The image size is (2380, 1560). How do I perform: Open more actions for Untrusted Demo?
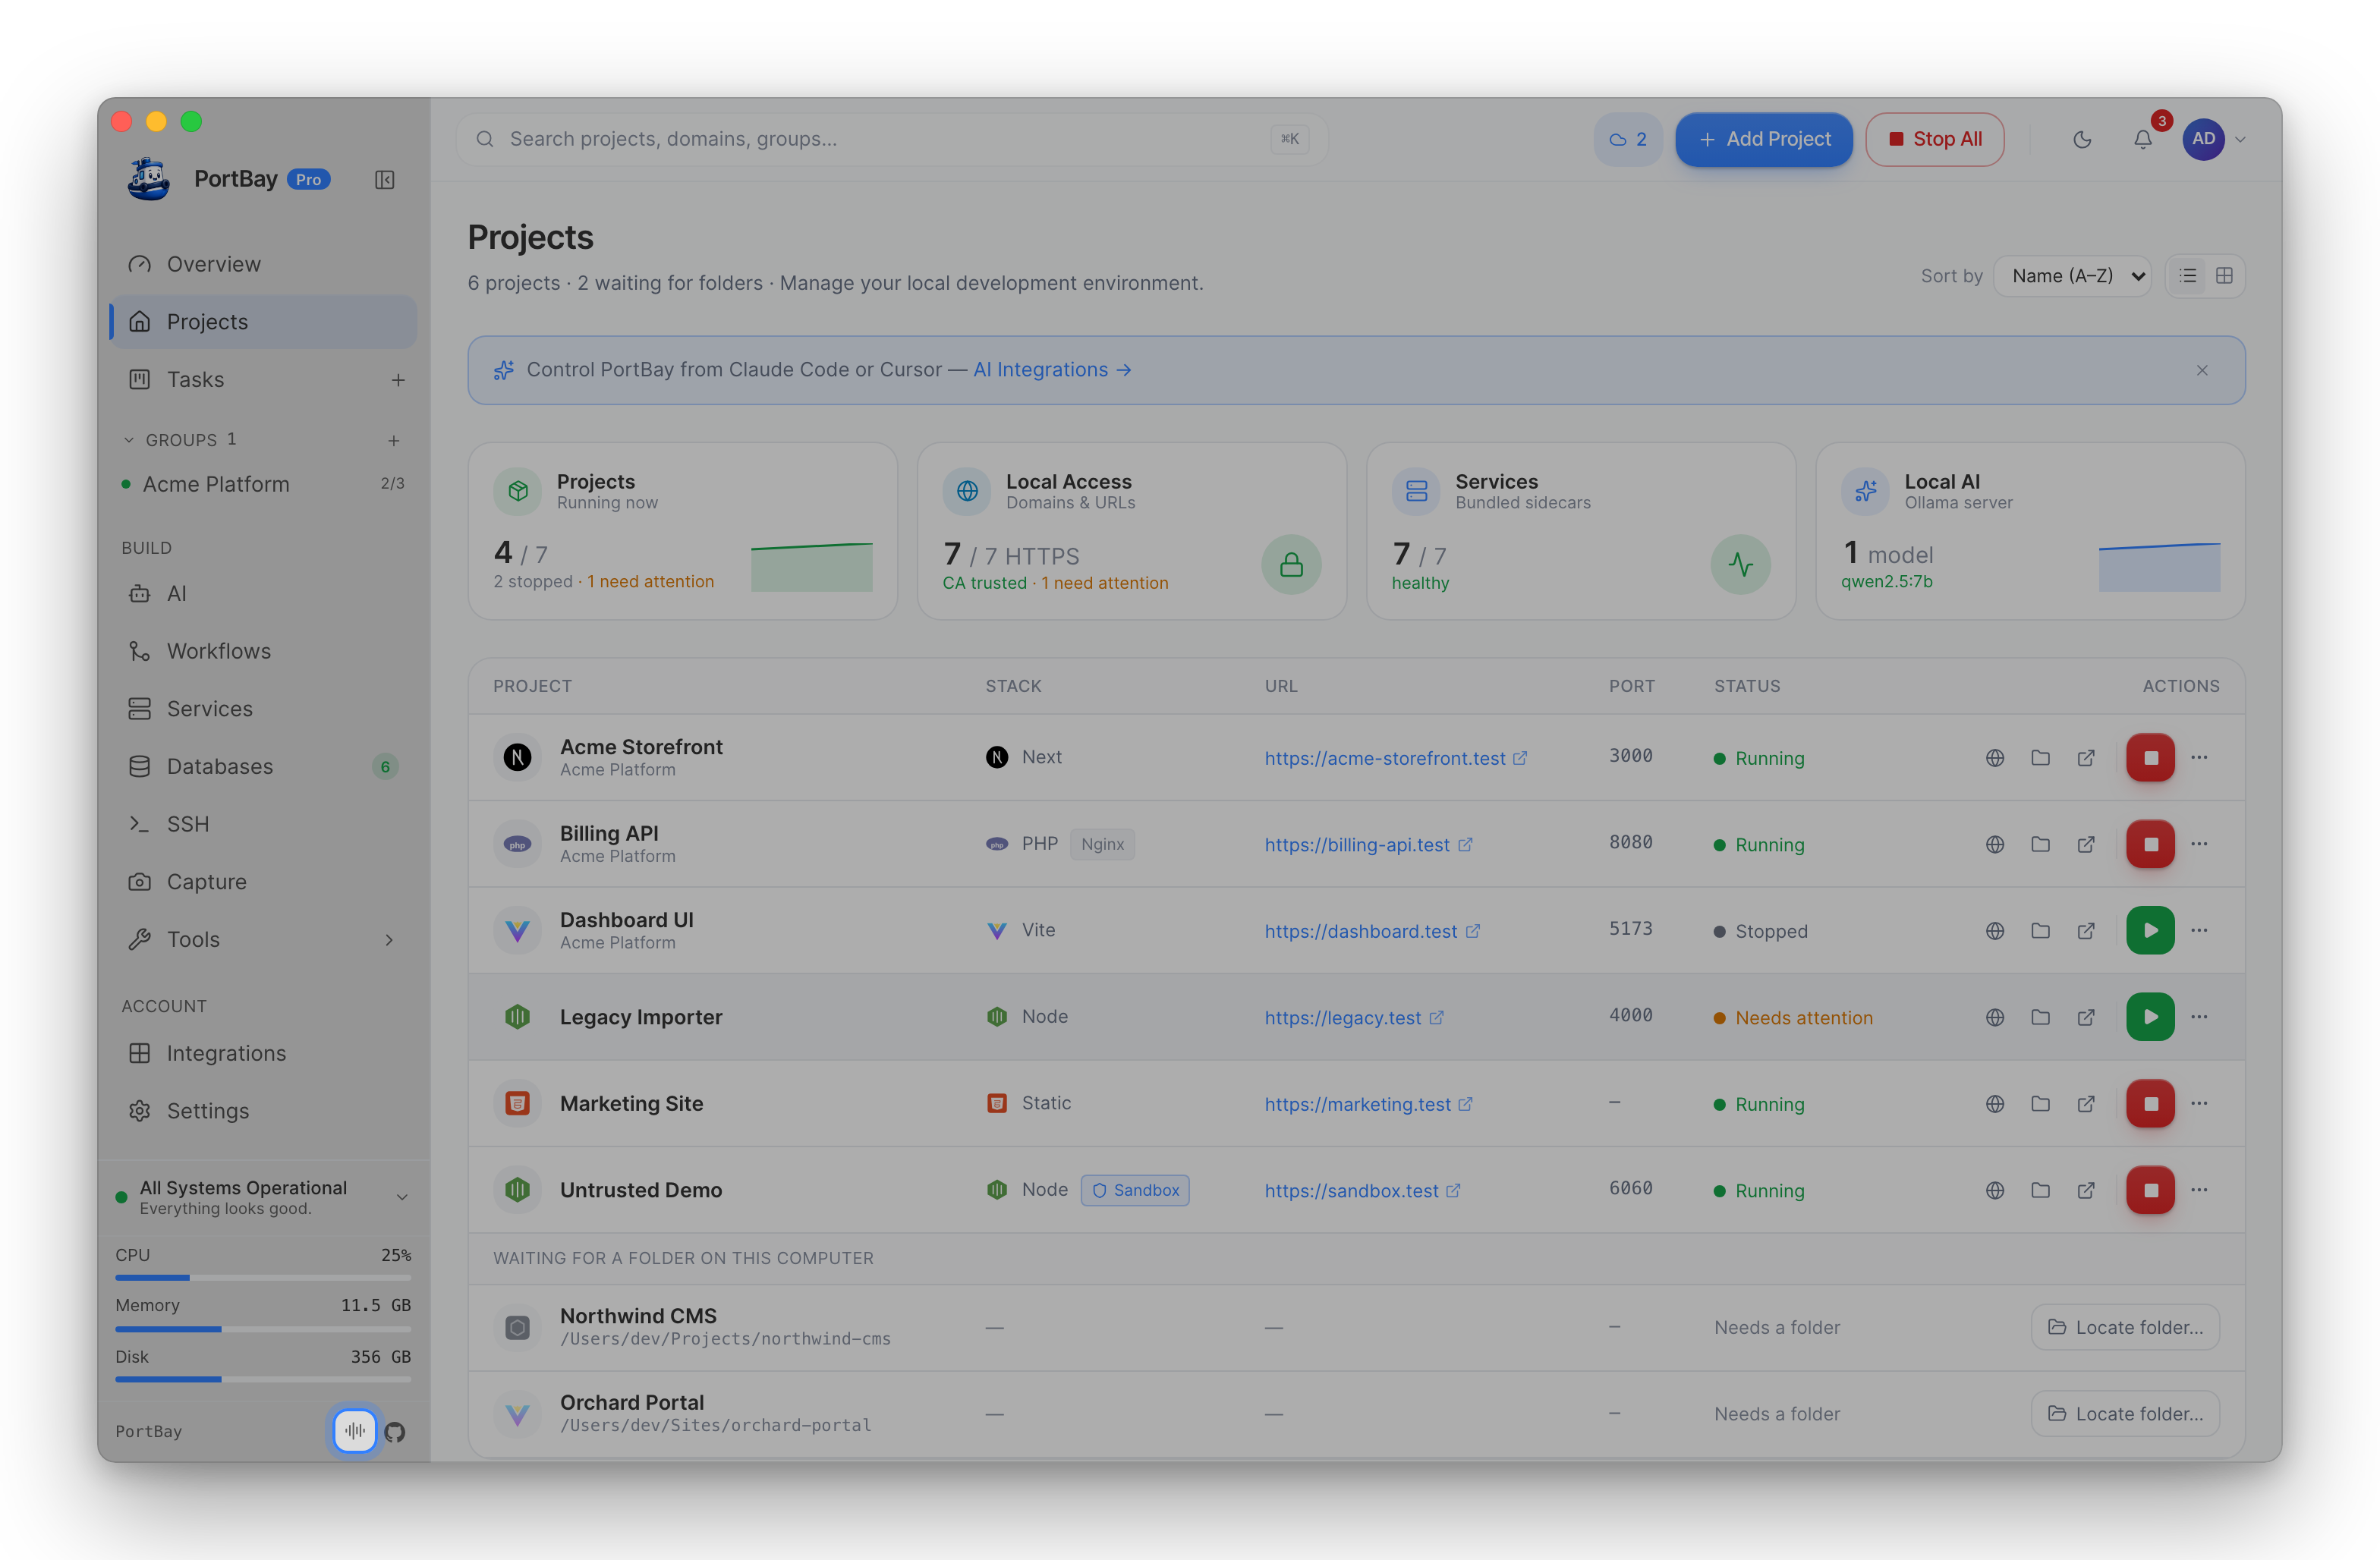pyautogui.click(x=2199, y=1190)
